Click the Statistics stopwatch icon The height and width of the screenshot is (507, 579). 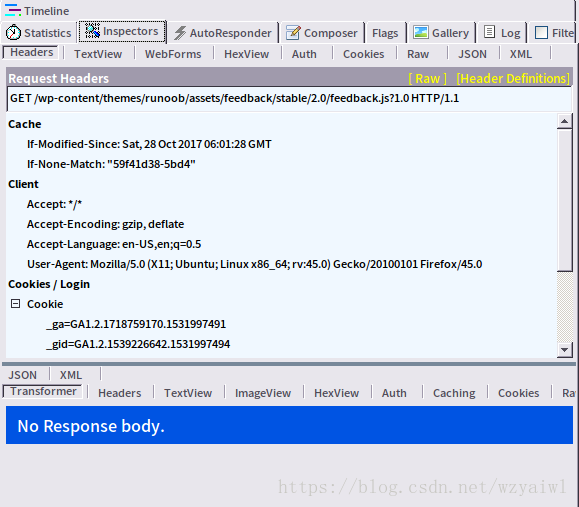pos(13,32)
